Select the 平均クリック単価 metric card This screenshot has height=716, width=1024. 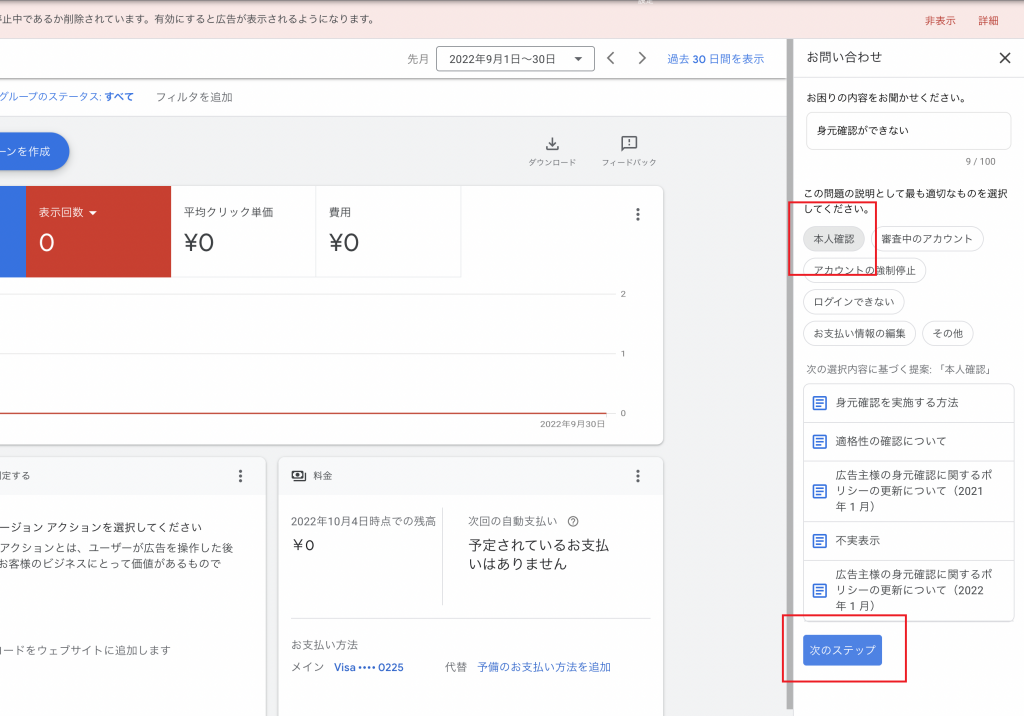click(243, 231)
